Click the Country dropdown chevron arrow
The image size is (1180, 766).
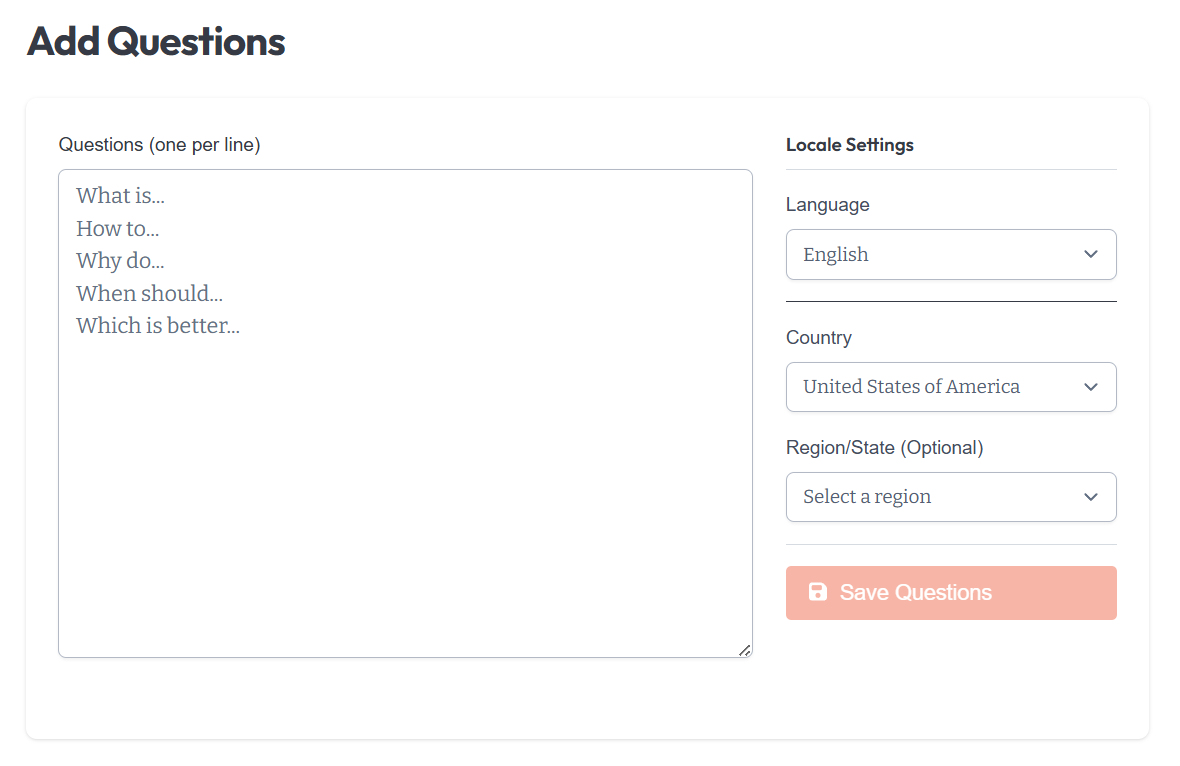tap(1091, 387)
